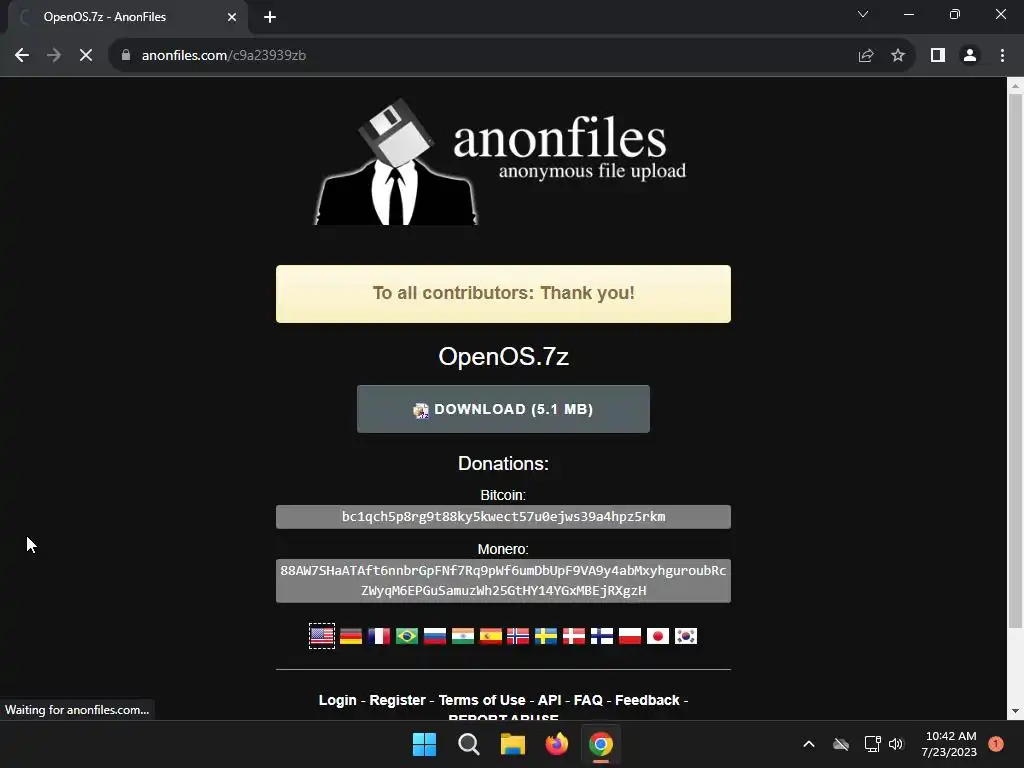The width and height of the screenshot is (1024, 768).
Task: Pick the Japanese flag language
Action: point(658,636)
